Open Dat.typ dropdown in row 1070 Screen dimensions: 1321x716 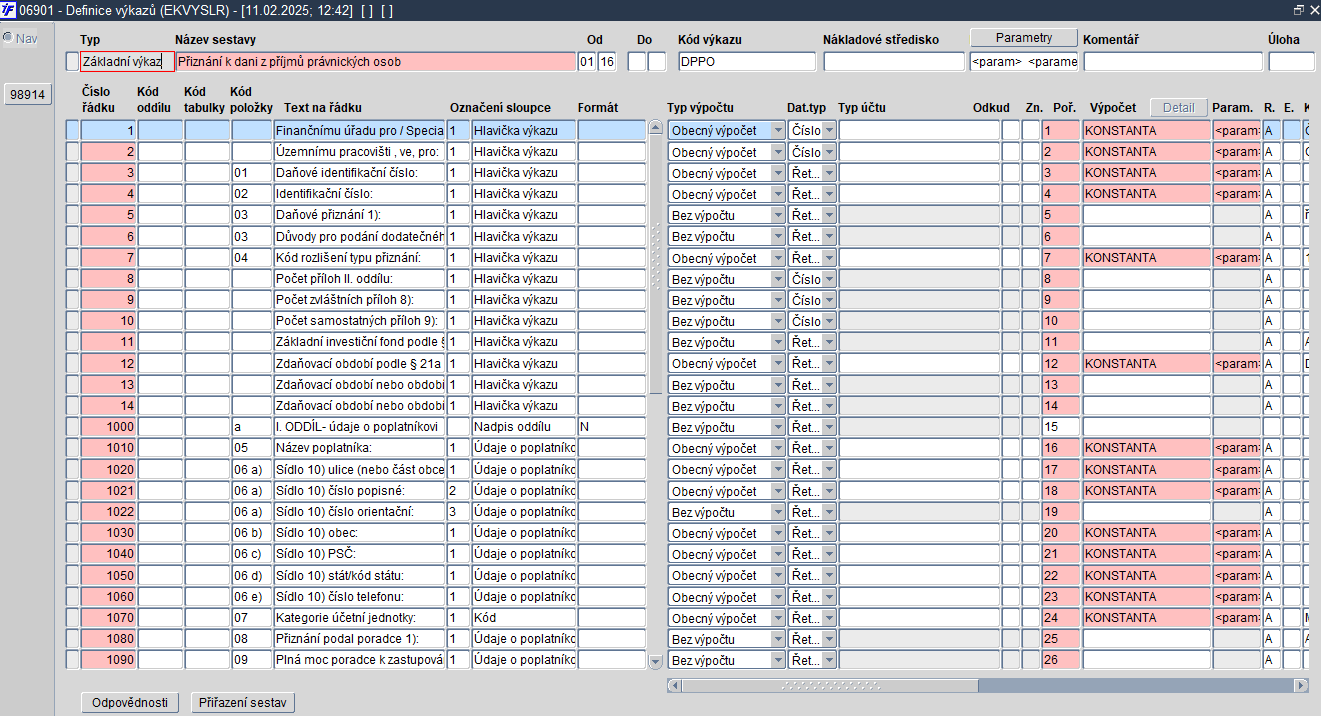829,619
